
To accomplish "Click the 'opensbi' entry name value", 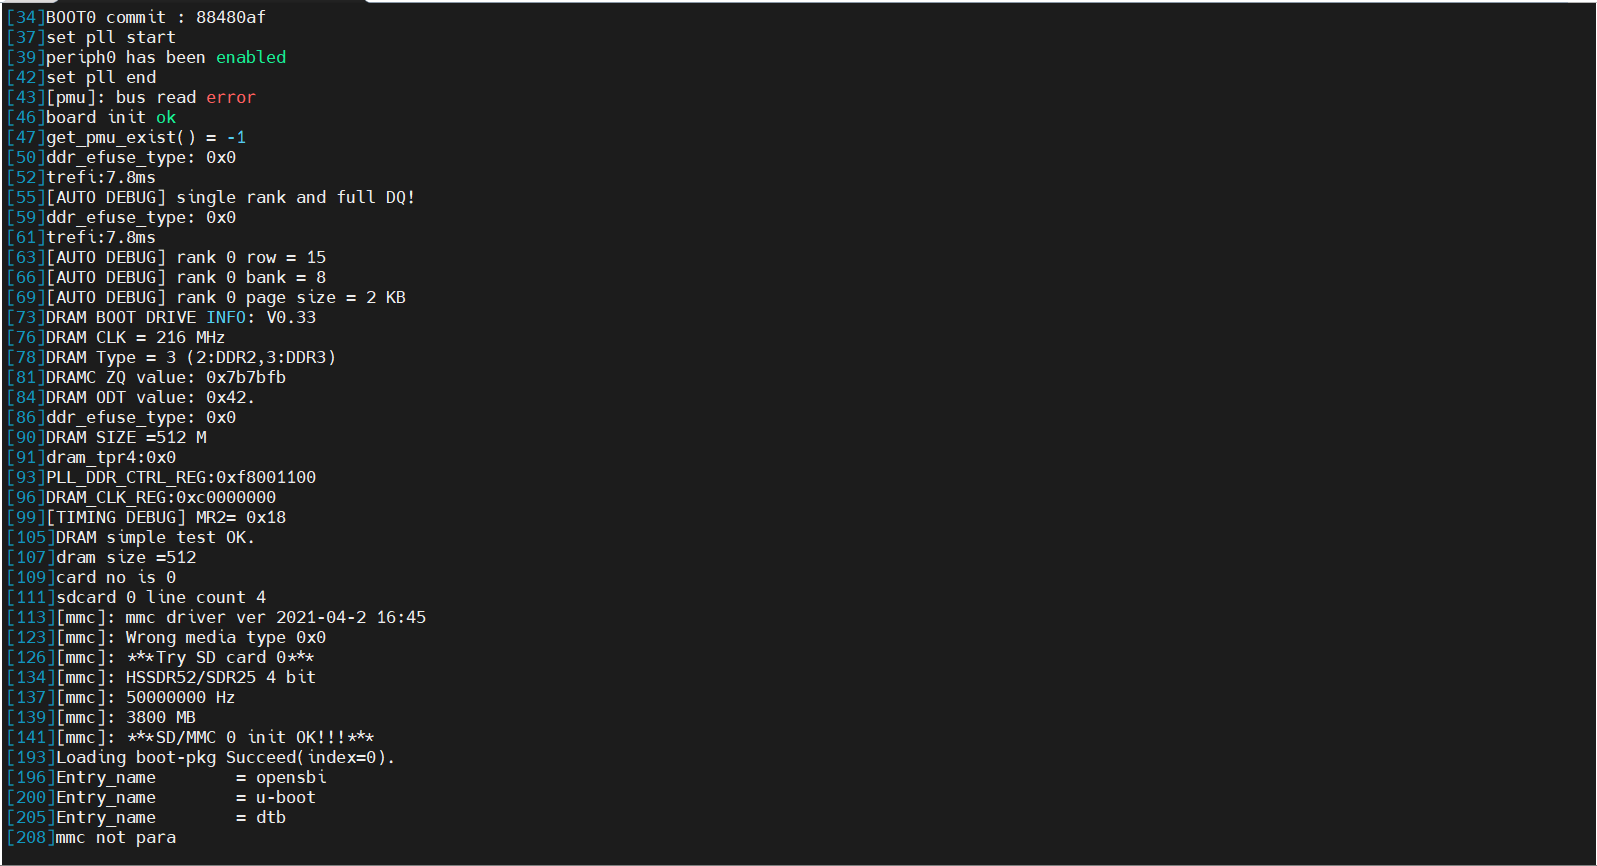I will (291, 777).
